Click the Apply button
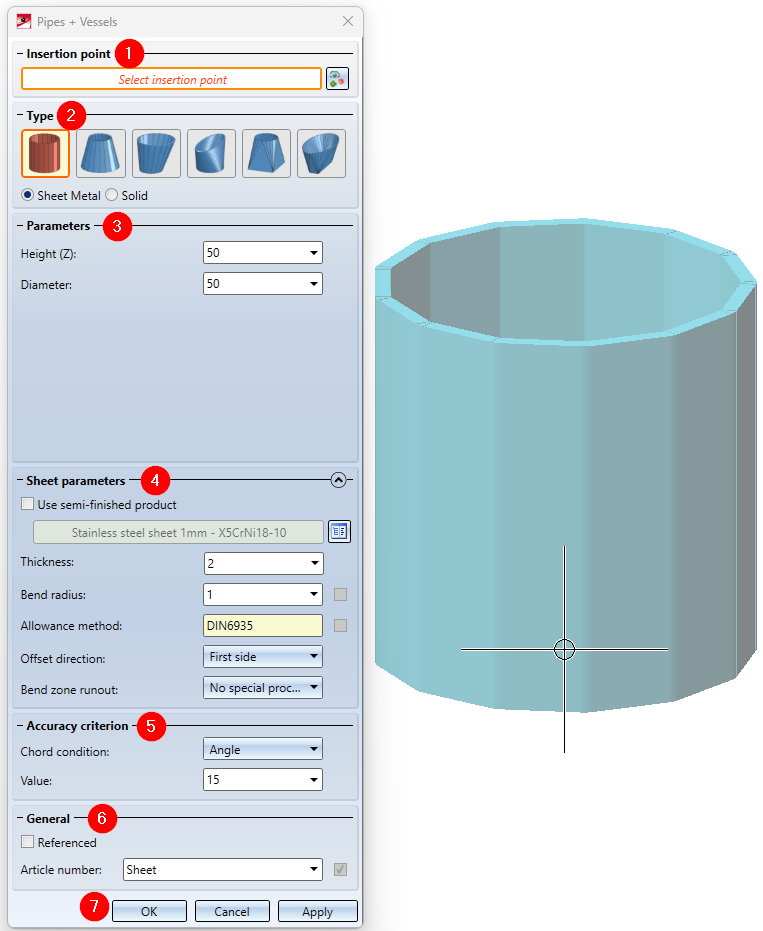Screen dimensions: 763x931 (x=318, y=911)
